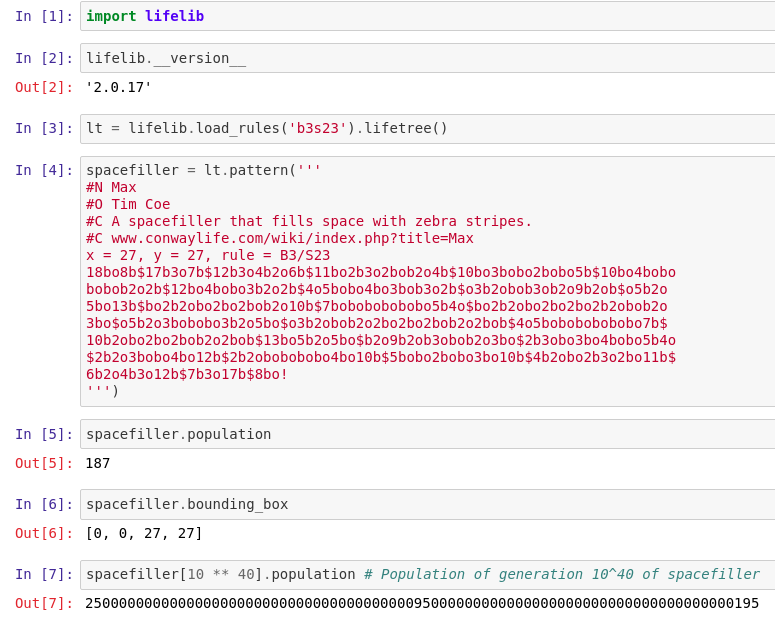The height and width of the screenshot is (622, 775).
Task: Click the bounding box output [0, 0, 27, 27]
Action: 144,533
